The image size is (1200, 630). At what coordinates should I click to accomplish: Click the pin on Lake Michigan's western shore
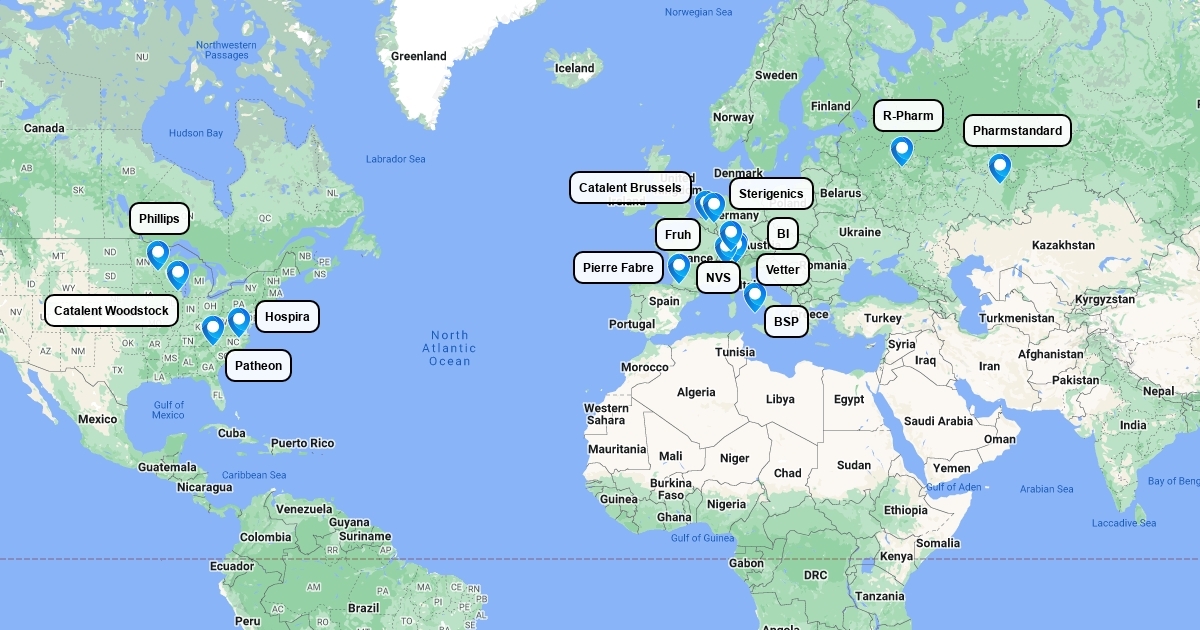click(178, 274)
